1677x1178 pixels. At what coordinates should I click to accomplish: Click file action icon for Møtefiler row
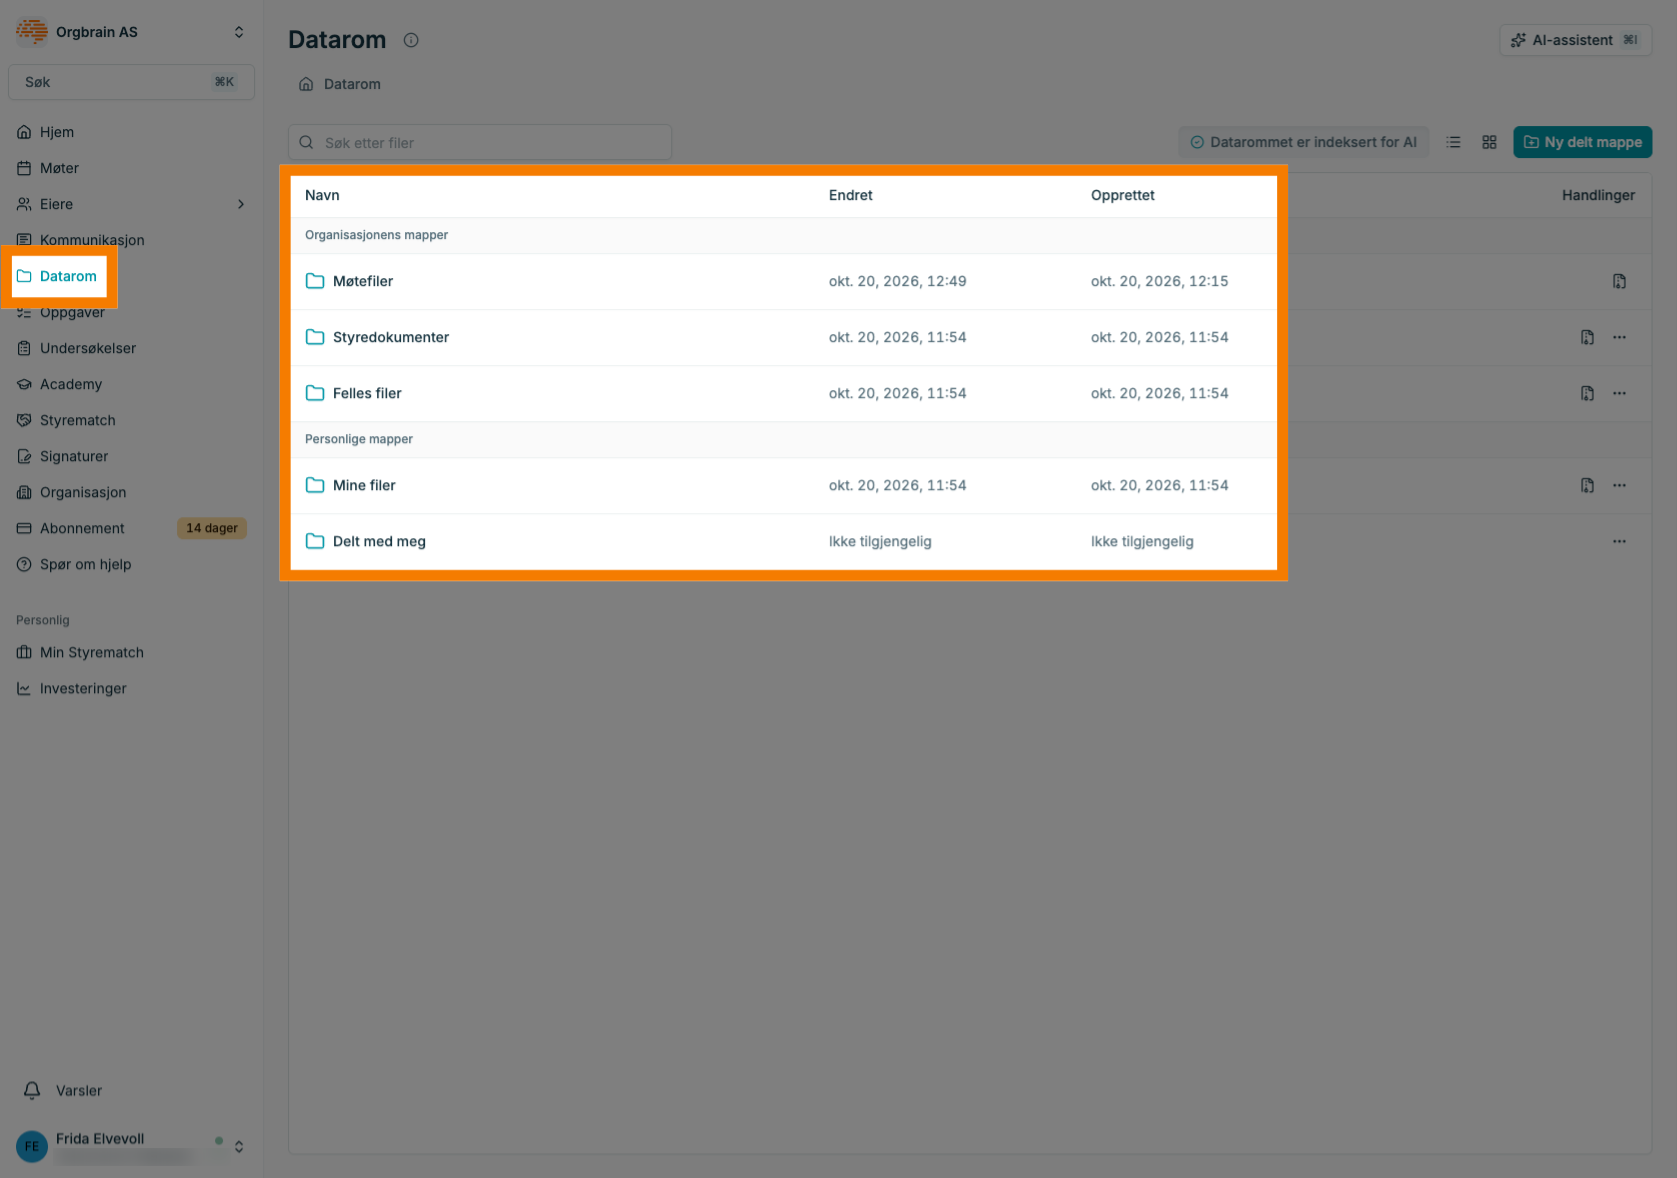tap(1619, 281)
